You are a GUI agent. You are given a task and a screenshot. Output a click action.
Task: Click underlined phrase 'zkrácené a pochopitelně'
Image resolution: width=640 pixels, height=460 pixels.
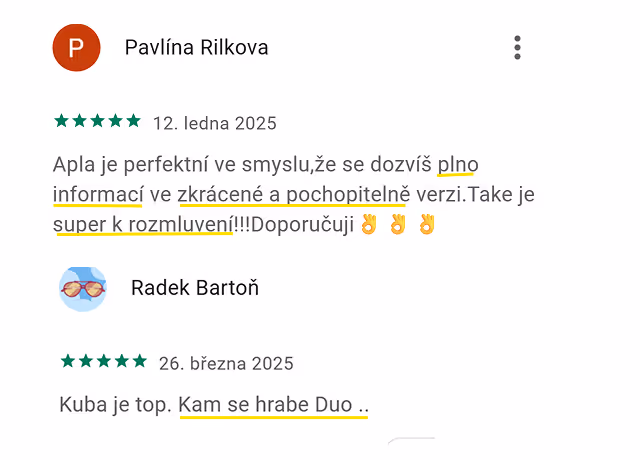tap(293, 194)
